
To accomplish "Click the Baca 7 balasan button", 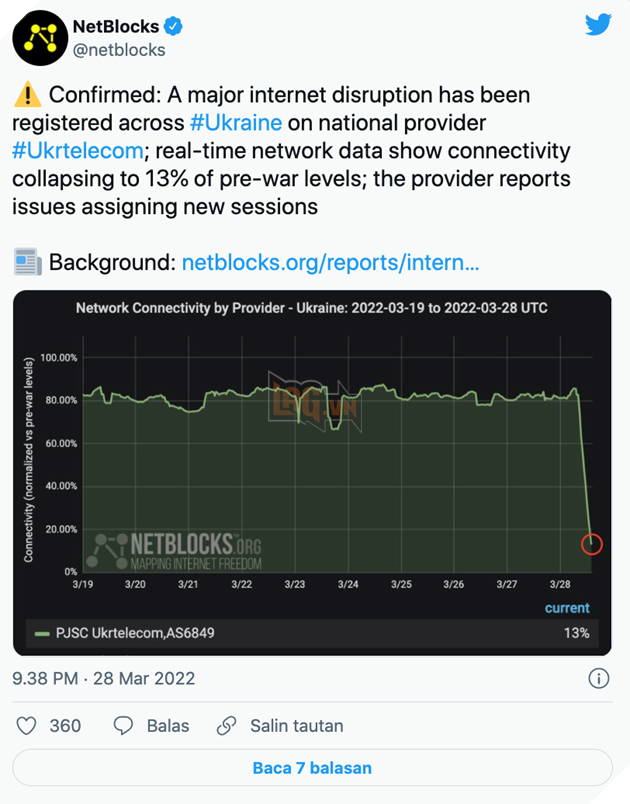I will (x=312, y=768).
